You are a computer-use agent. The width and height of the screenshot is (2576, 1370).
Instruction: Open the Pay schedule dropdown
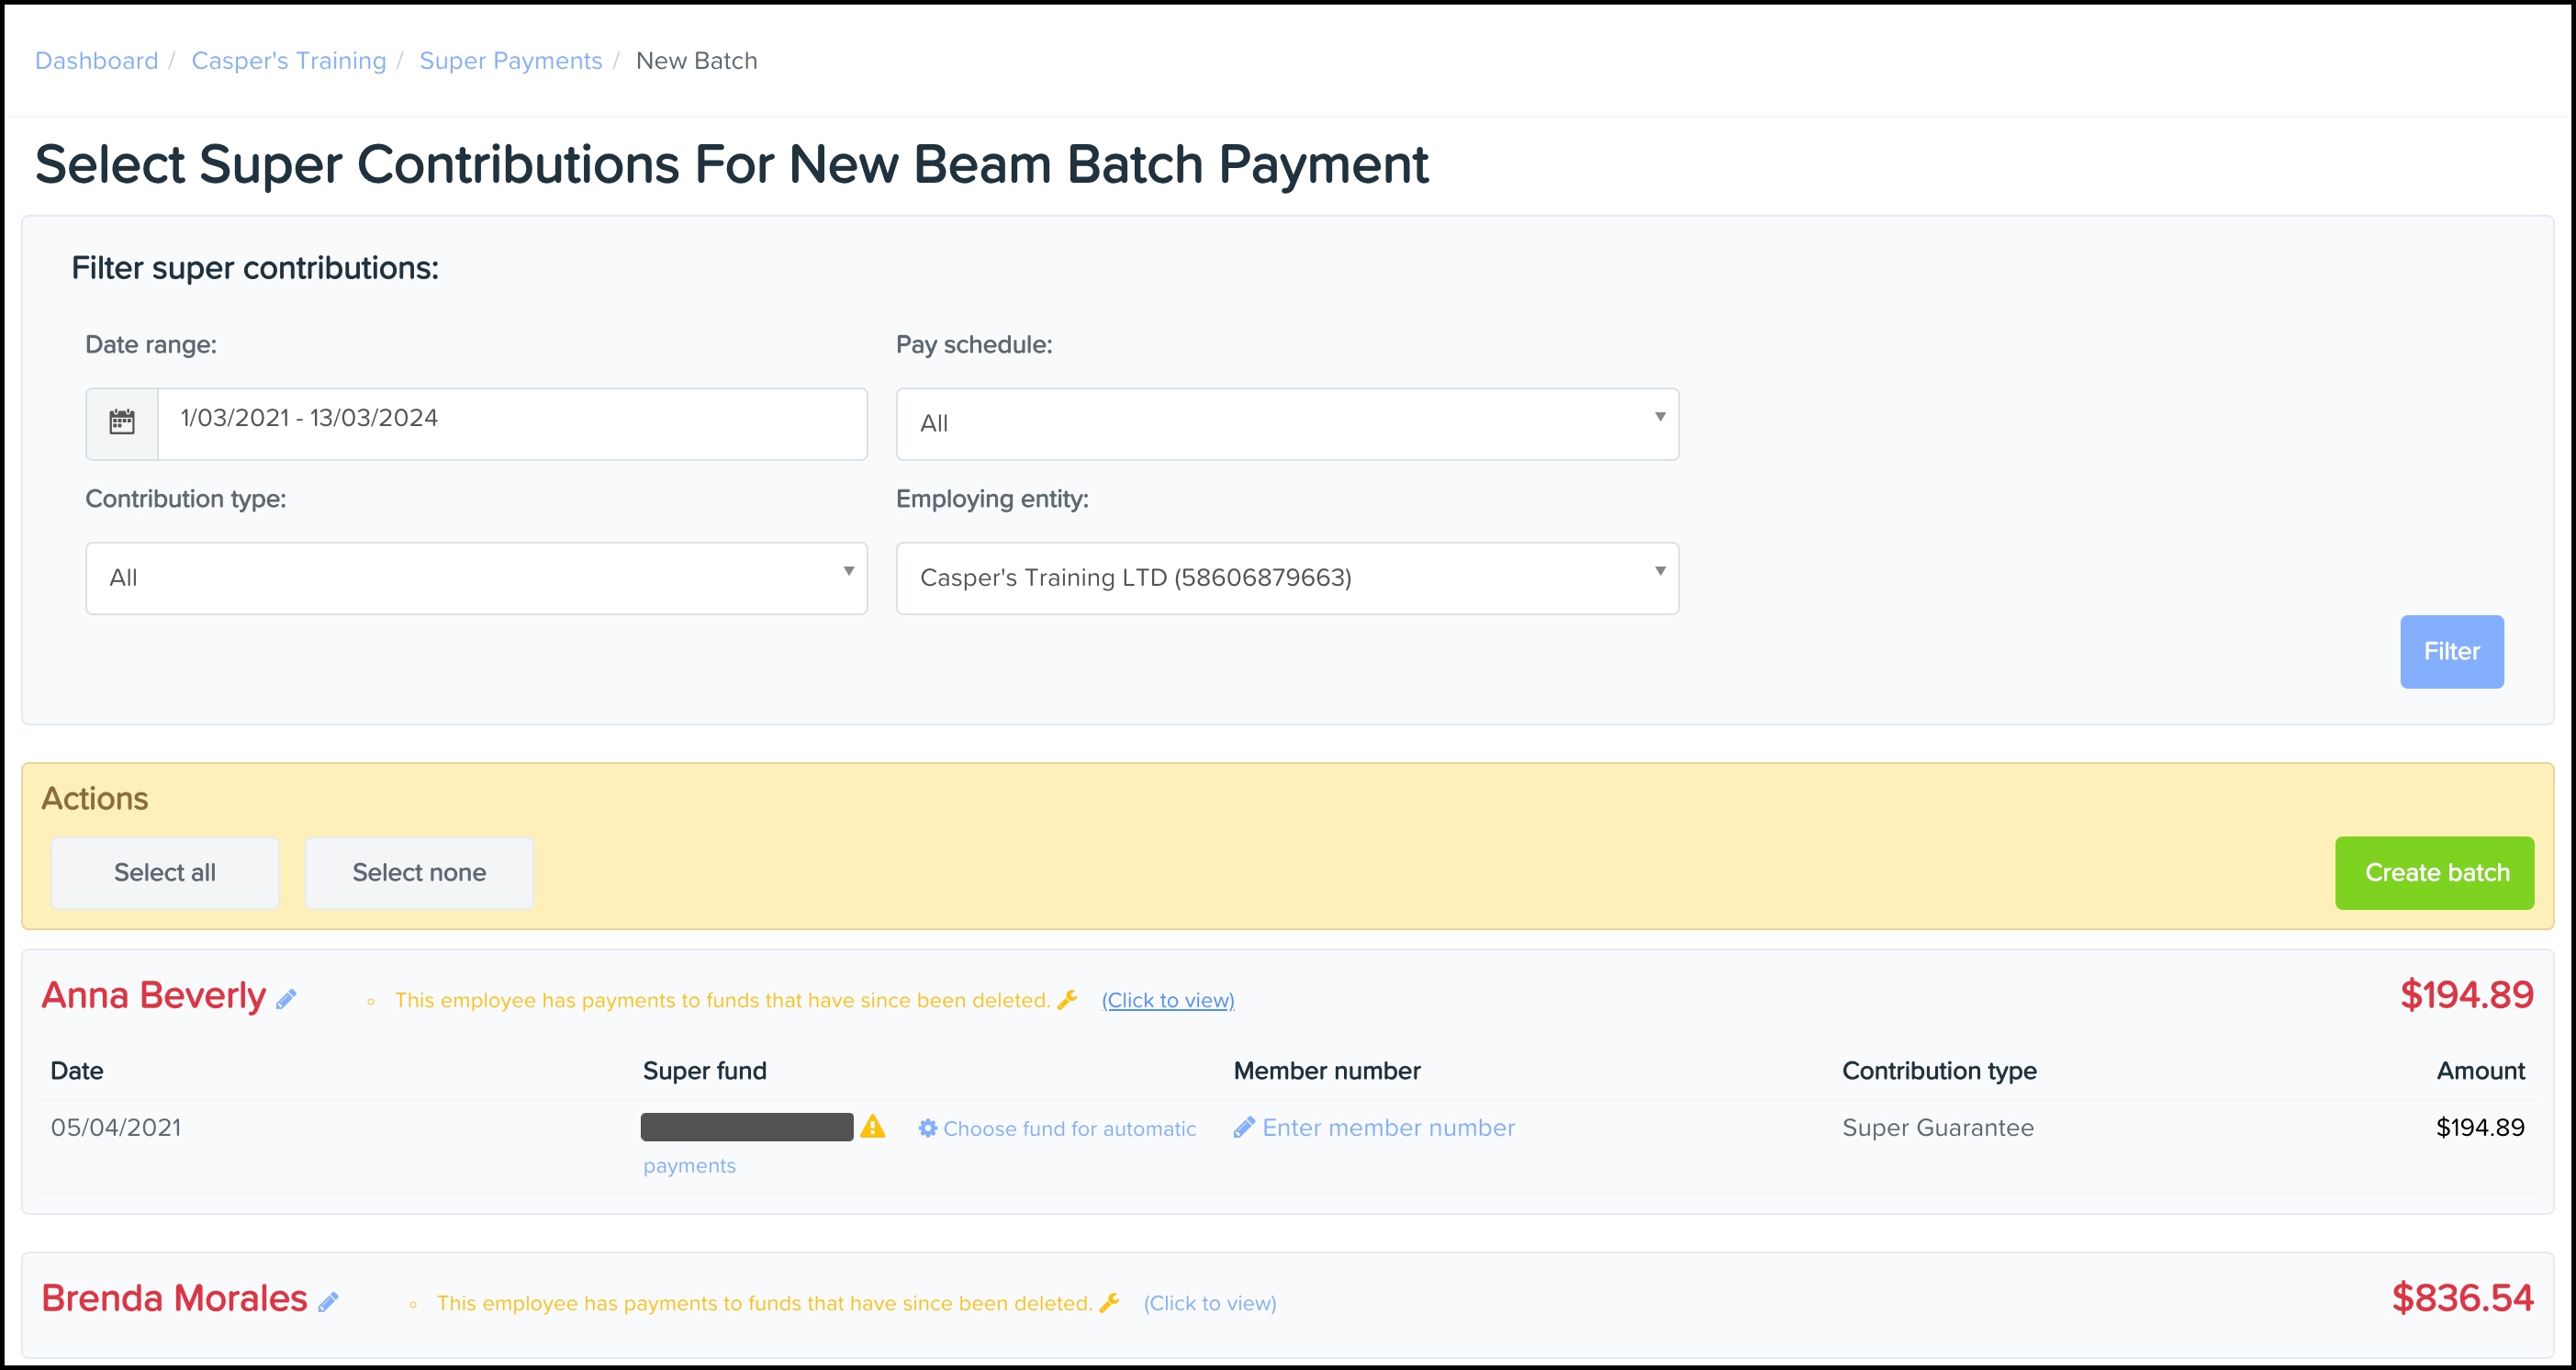[1287, 424]
